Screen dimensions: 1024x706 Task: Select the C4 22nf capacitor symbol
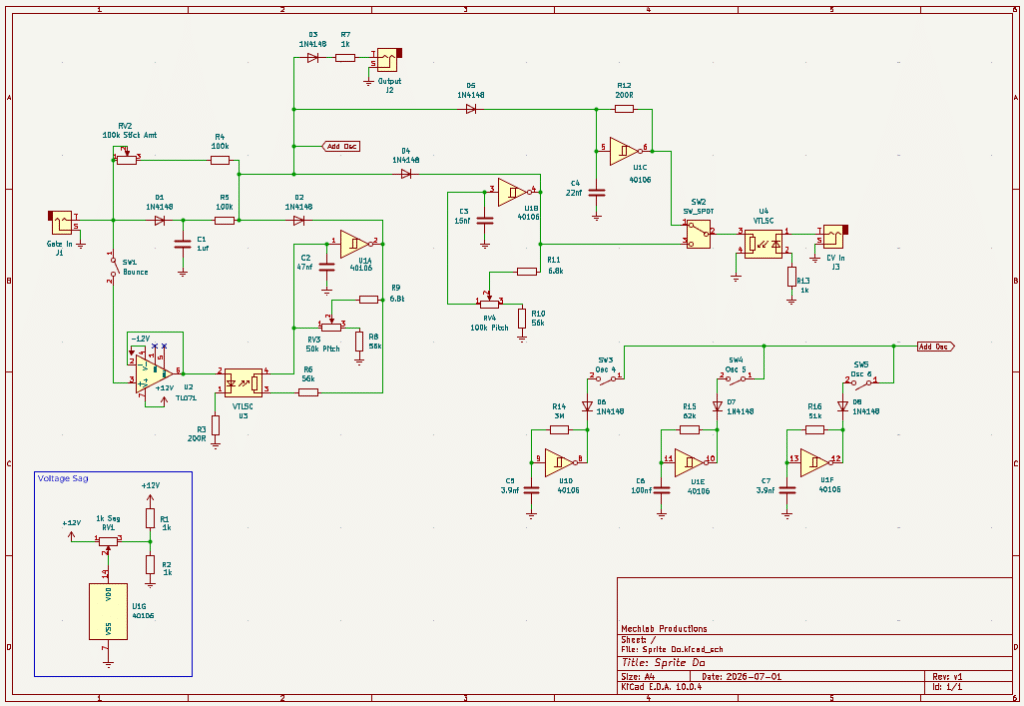coord(596,193)
